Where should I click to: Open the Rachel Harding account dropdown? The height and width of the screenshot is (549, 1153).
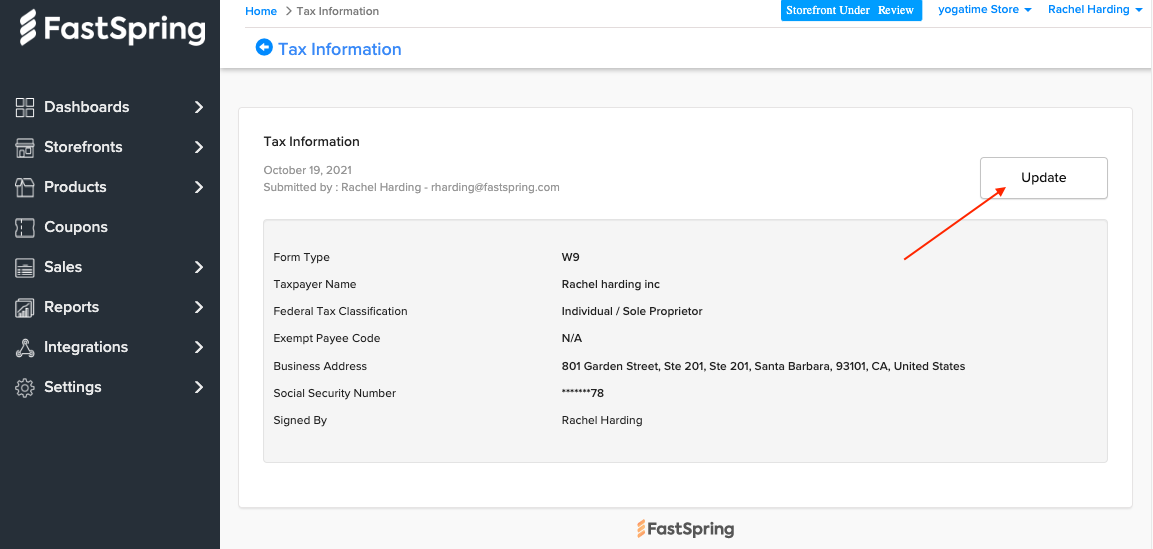(1096, 10)
